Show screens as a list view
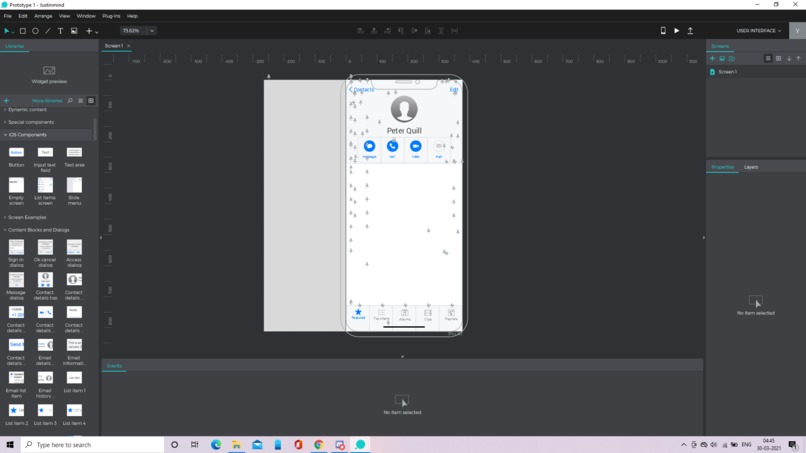The width and height of the screenshot is (806, 453). coord(768,59)
